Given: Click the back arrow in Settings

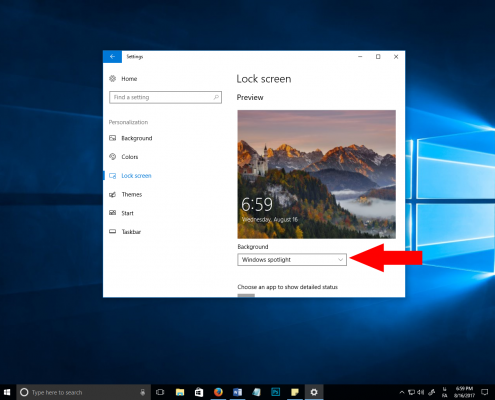Looking at the screenshot, I should coord(112,57).
